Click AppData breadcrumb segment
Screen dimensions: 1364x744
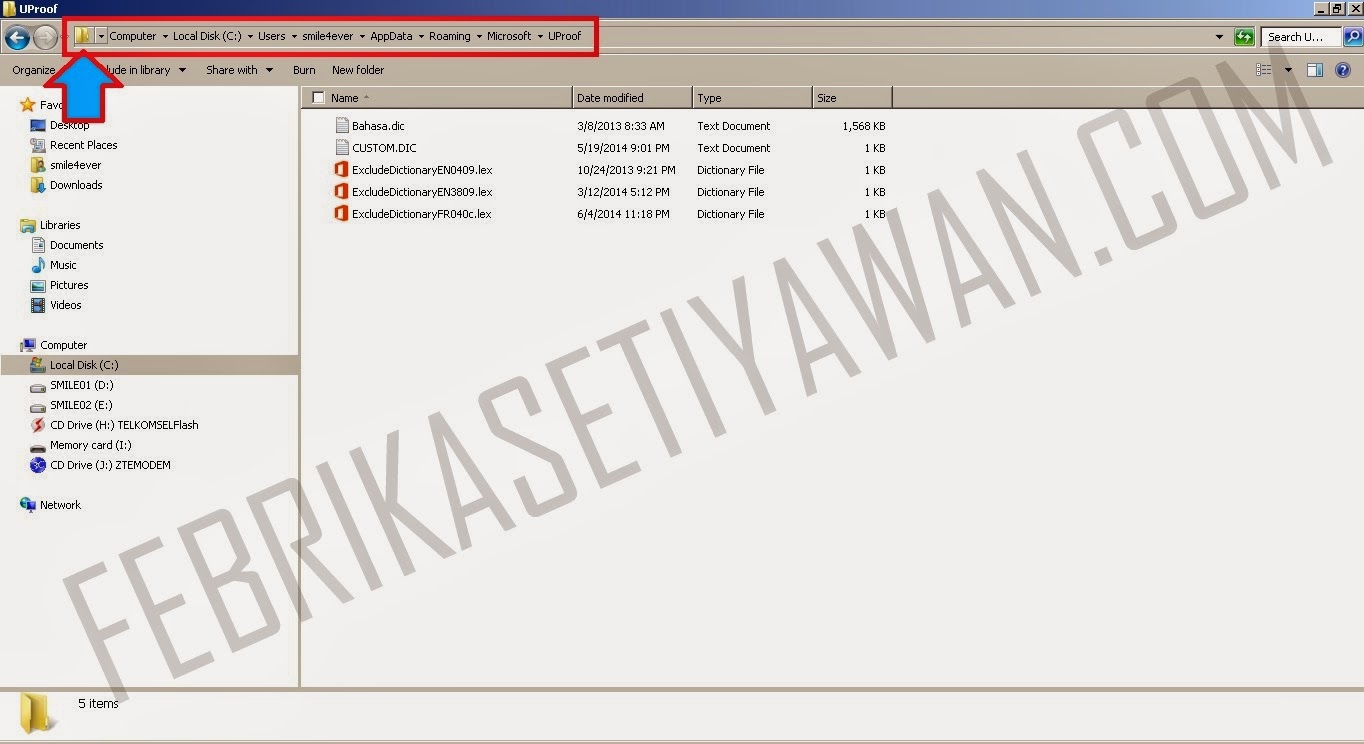tap(392, 37)
